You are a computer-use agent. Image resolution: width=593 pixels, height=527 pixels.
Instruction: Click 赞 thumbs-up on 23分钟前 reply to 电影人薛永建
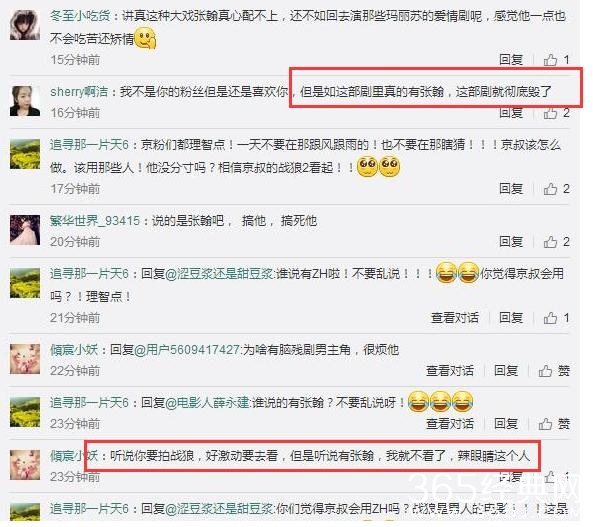coord(554,424)
